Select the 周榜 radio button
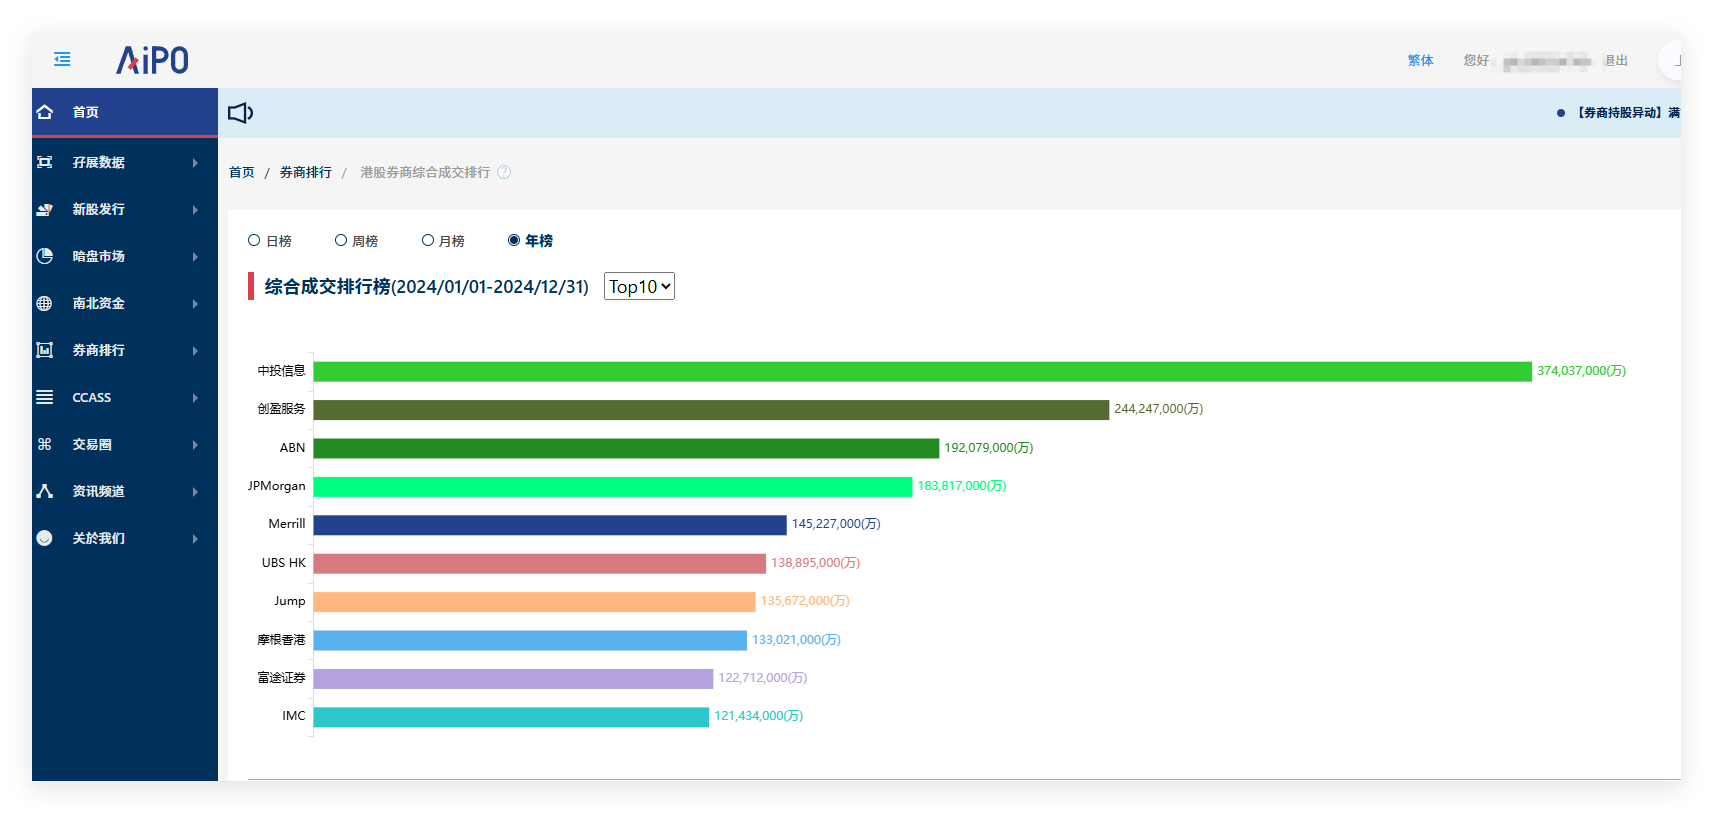 [x=341, y=240]
